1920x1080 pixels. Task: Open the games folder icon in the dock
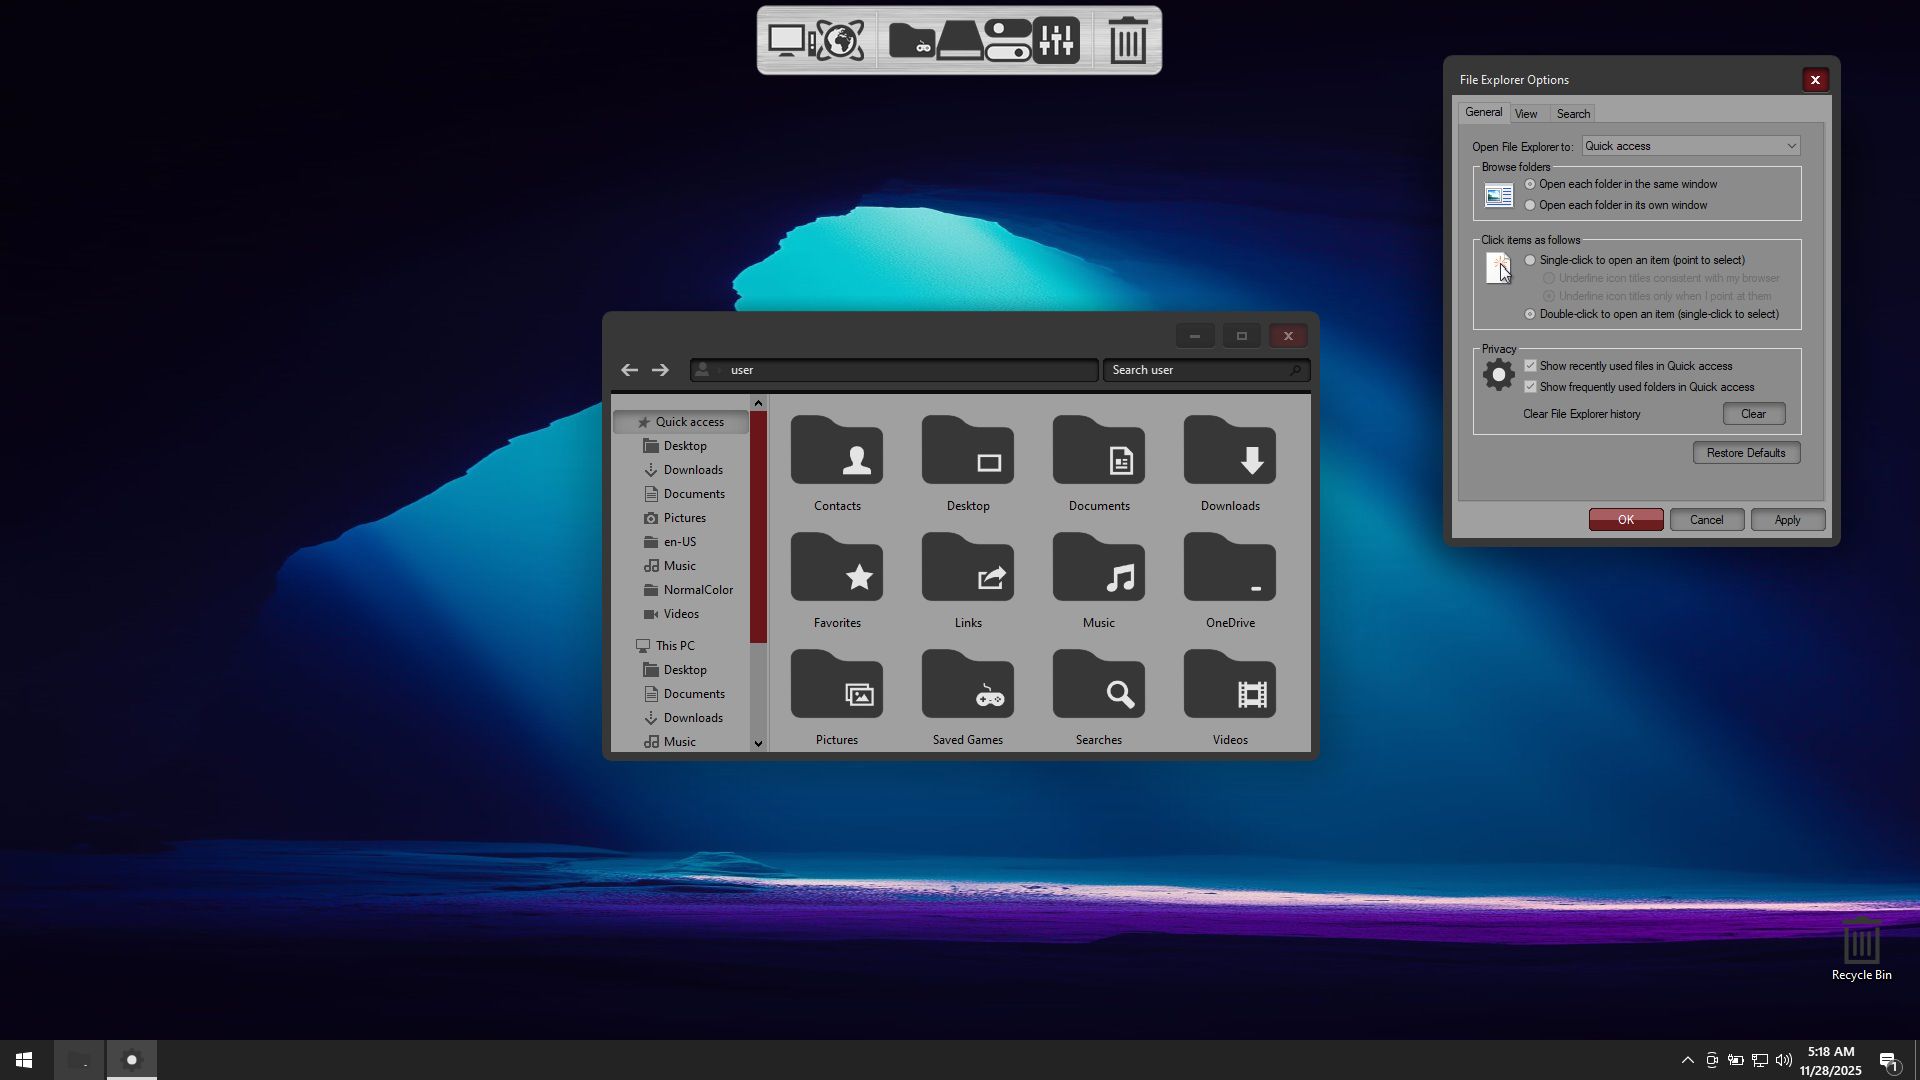coord(911,41)
